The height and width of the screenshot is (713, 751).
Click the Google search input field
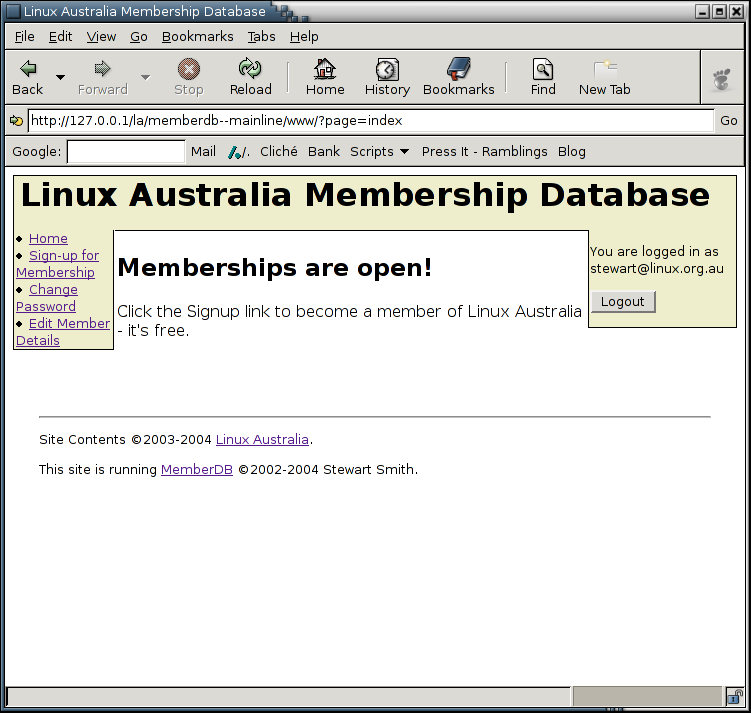point(126,152)
